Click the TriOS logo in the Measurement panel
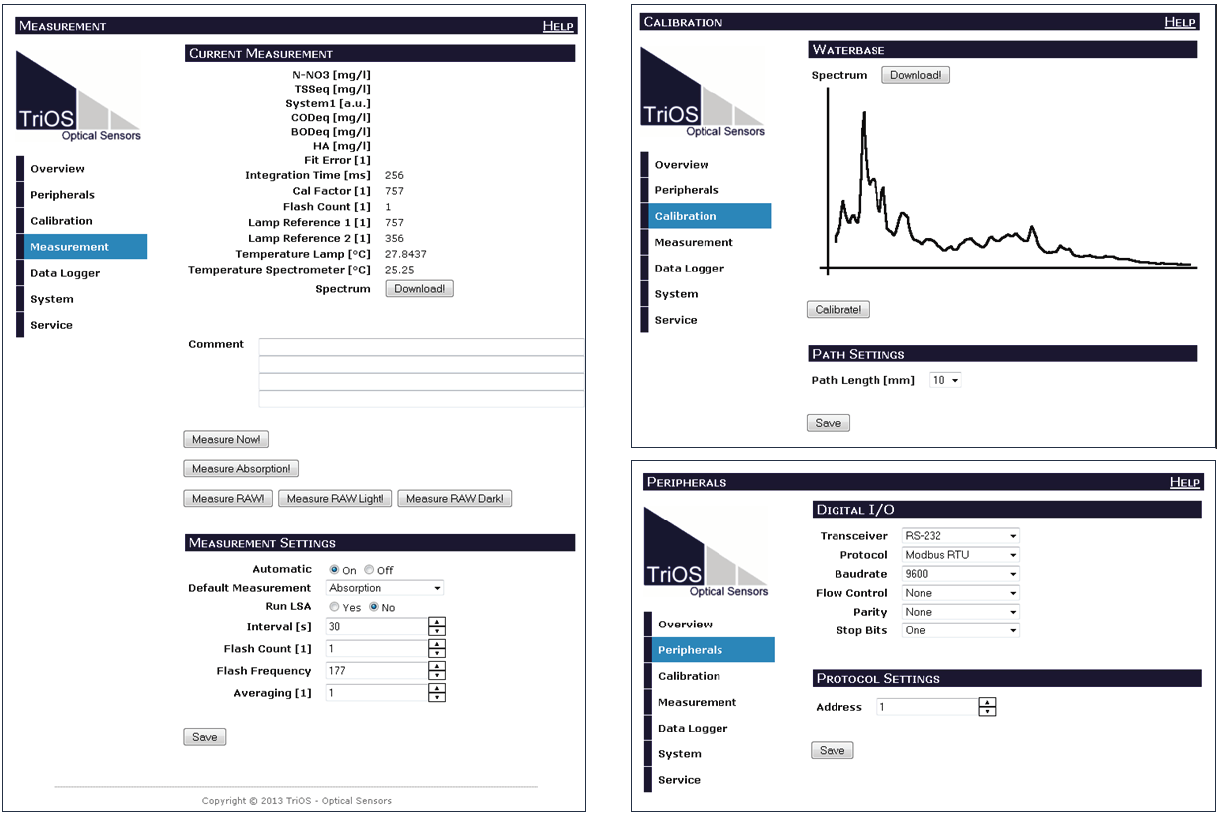 tap(79, 96)
